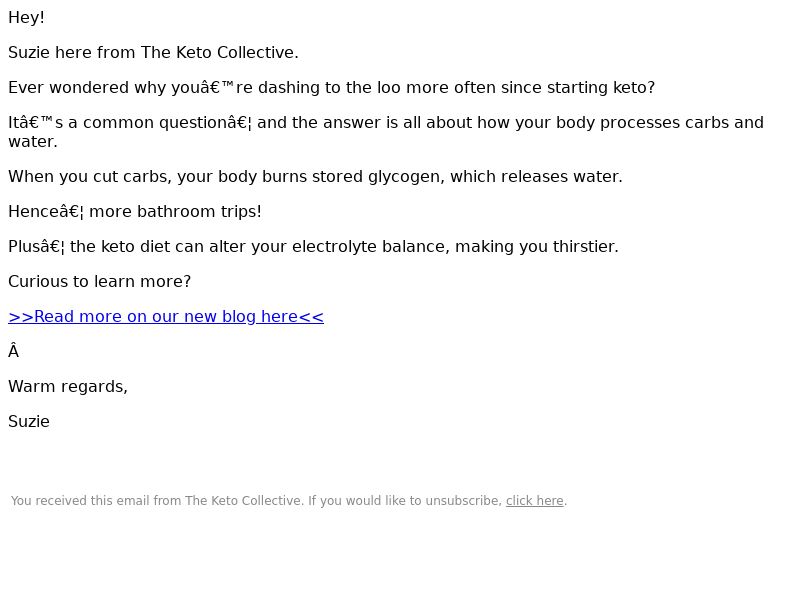Click the unsubscribe 'click here' link

tap(534, 501)
